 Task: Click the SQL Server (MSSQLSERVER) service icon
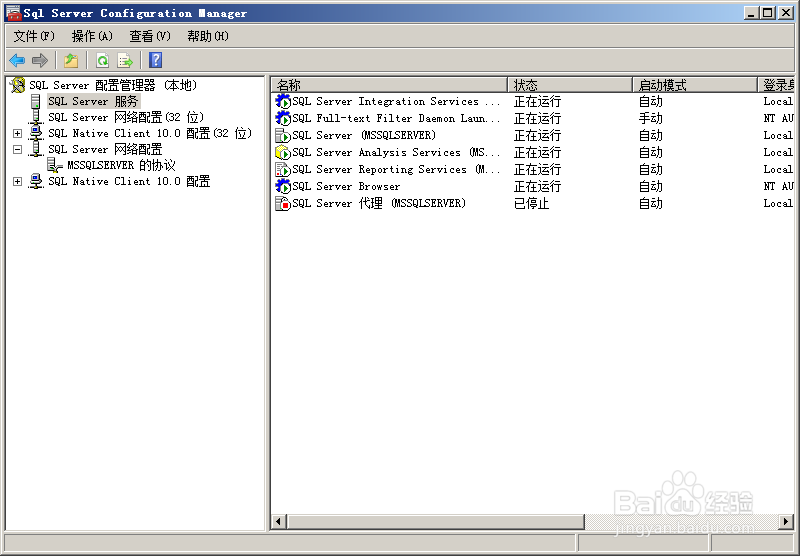(x=283, y=135)
